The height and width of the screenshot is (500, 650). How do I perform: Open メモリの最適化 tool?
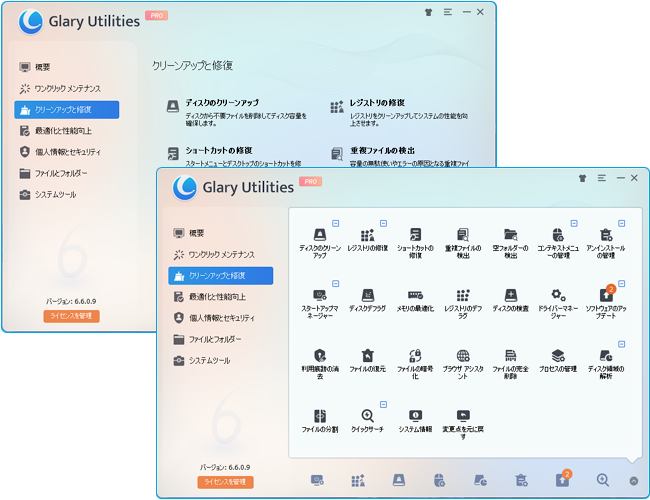[415, 300]
